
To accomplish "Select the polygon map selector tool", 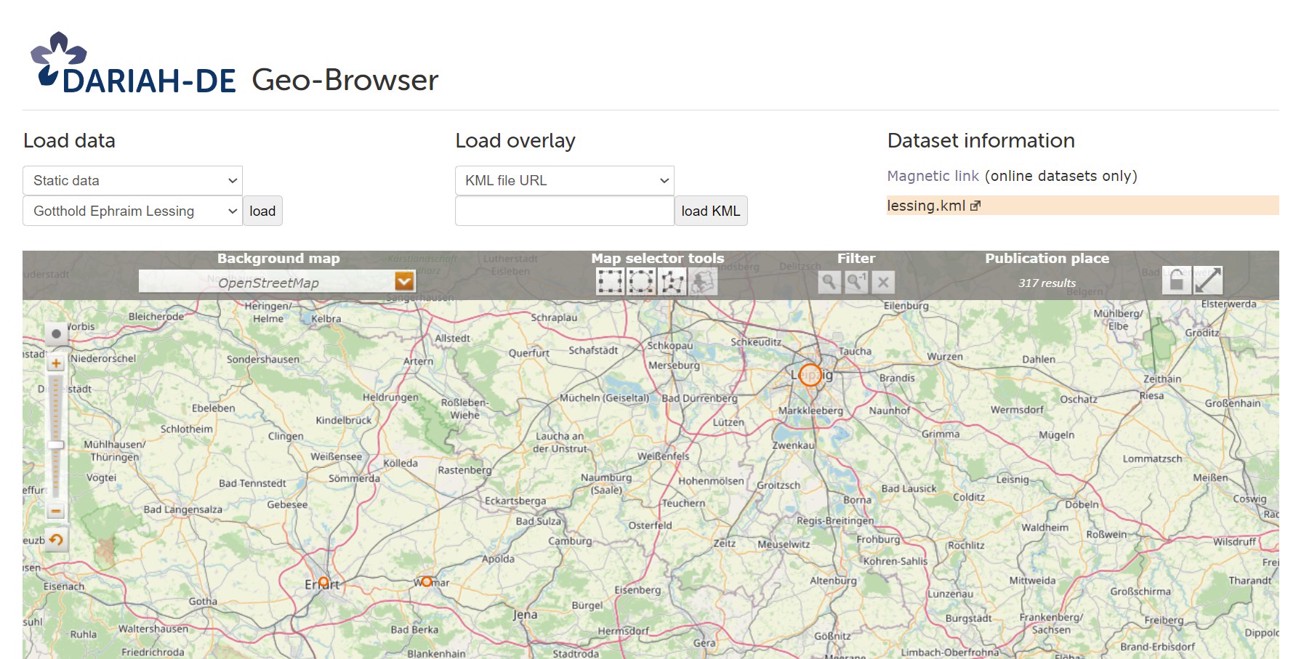I will [672, 282].
